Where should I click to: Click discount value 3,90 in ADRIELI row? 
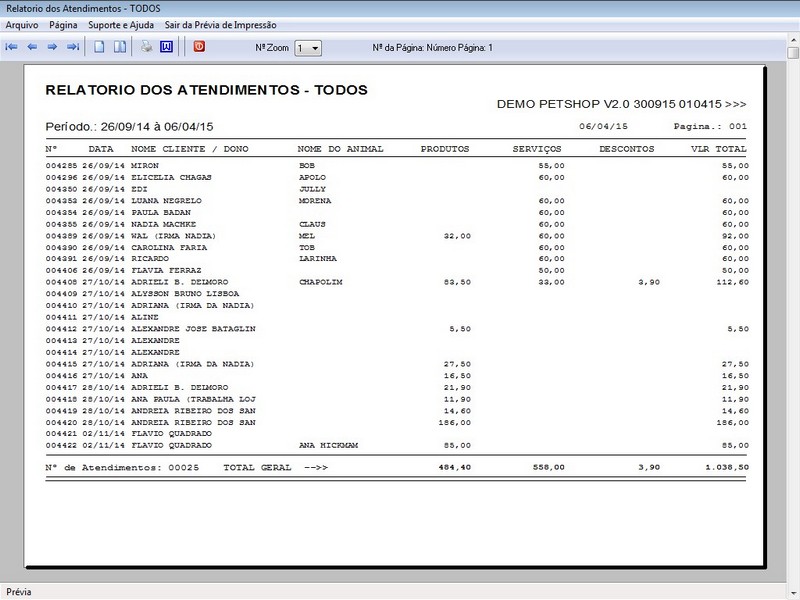point(649,282)
